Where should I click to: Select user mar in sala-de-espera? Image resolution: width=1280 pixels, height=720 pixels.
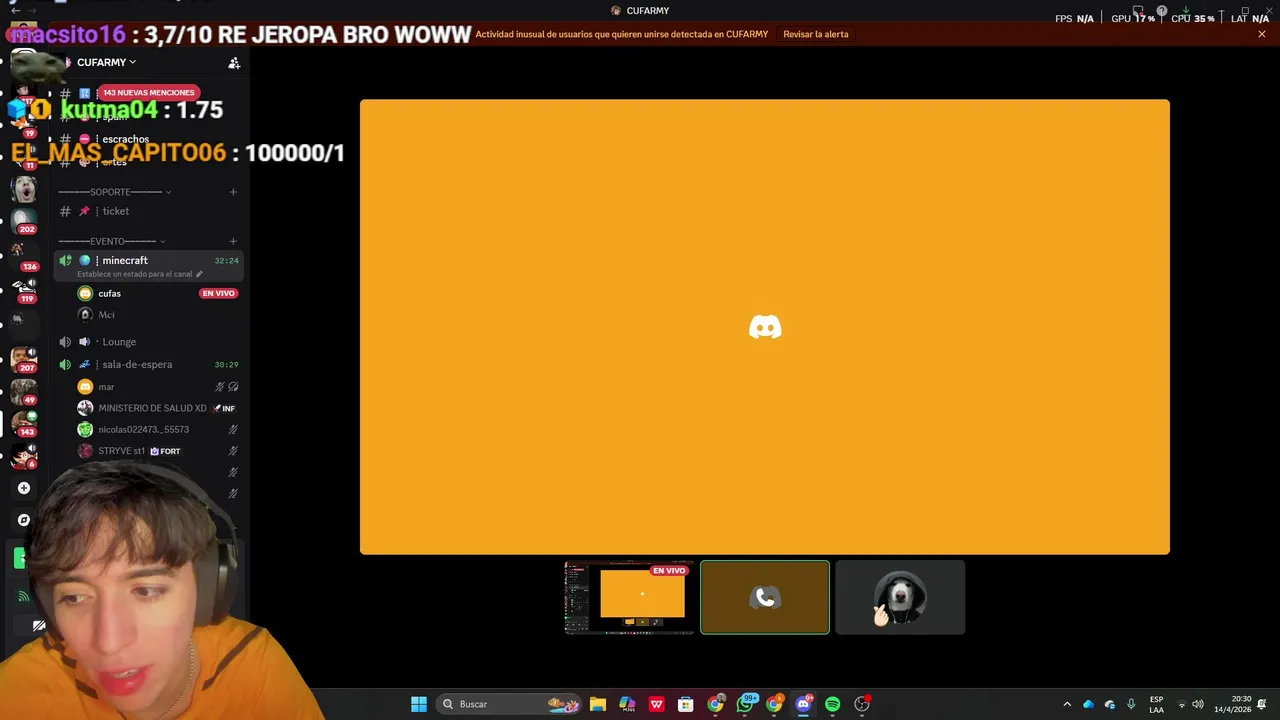(106, 387)
